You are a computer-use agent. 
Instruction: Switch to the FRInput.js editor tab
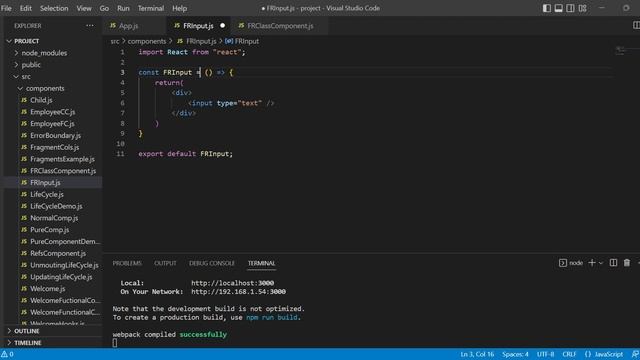[198, 26]
